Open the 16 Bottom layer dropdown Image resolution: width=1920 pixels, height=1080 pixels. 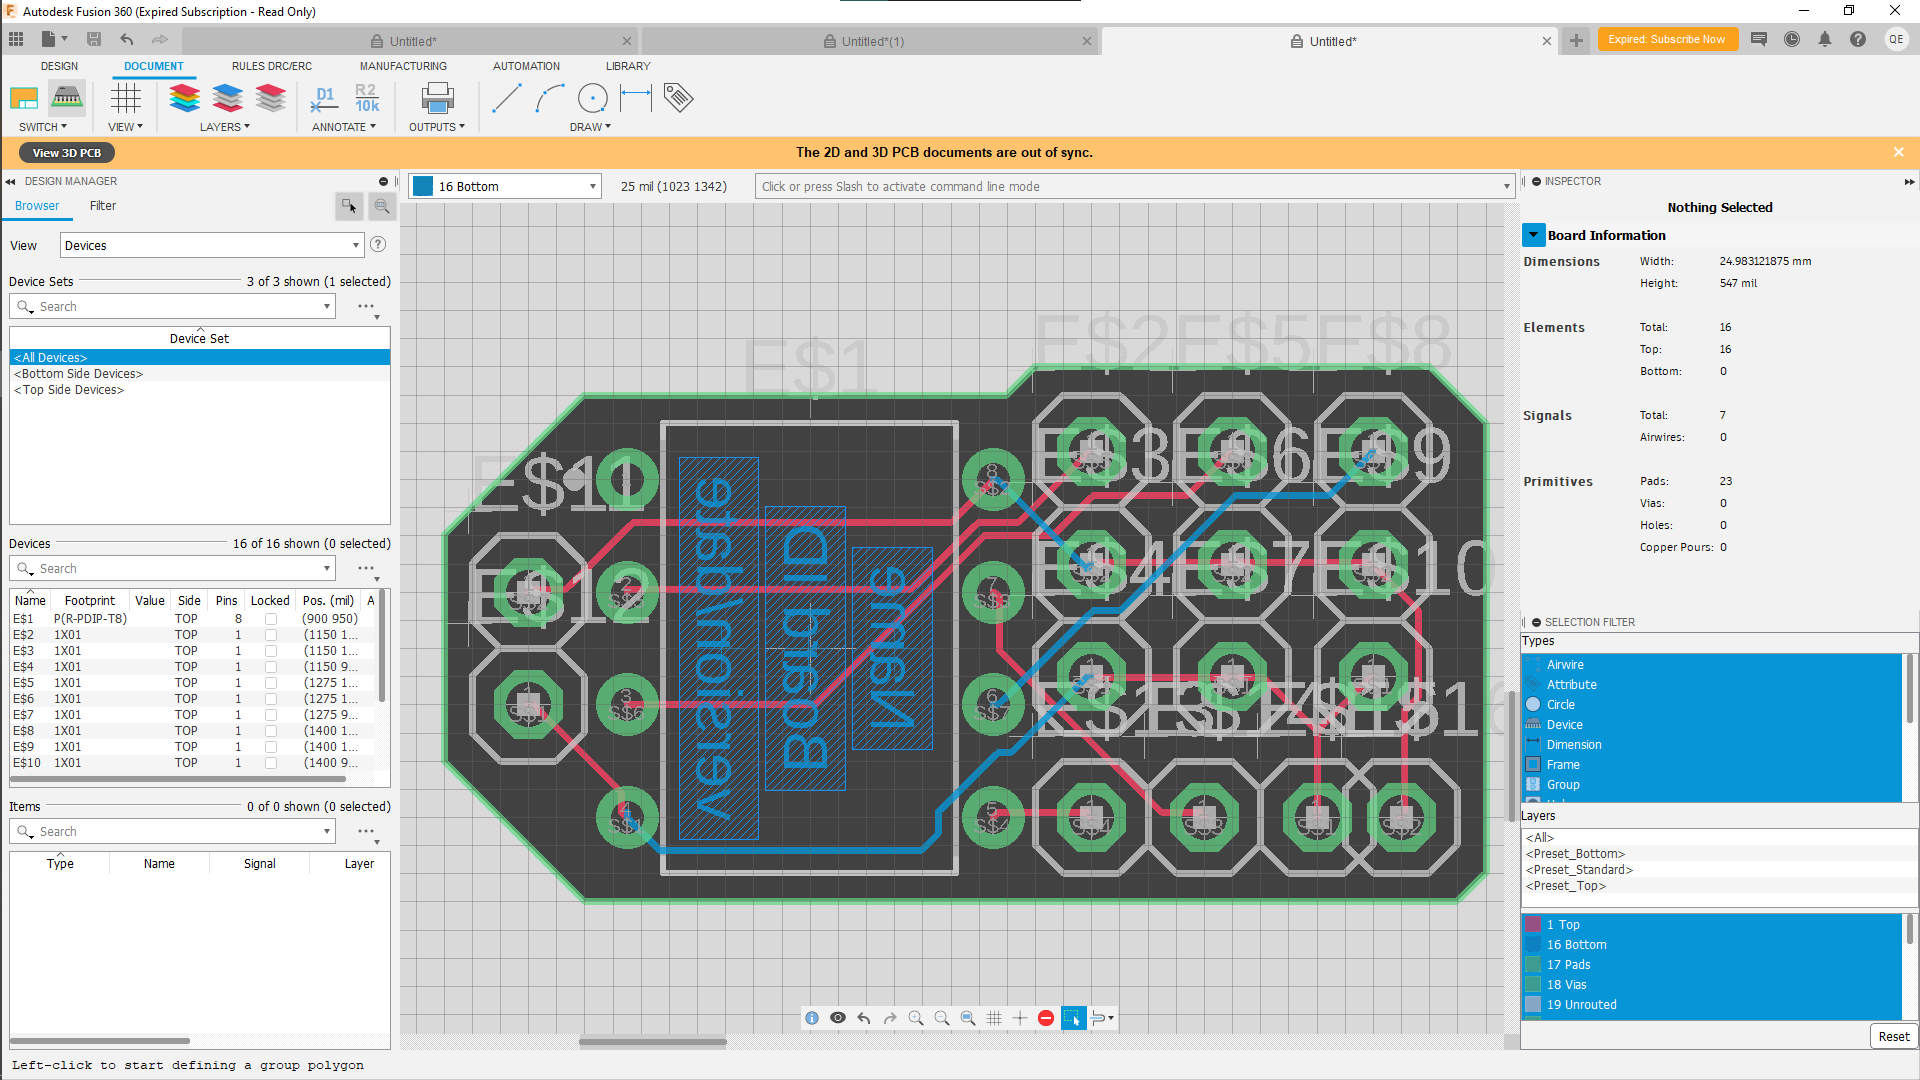click(x=591, y=186)
